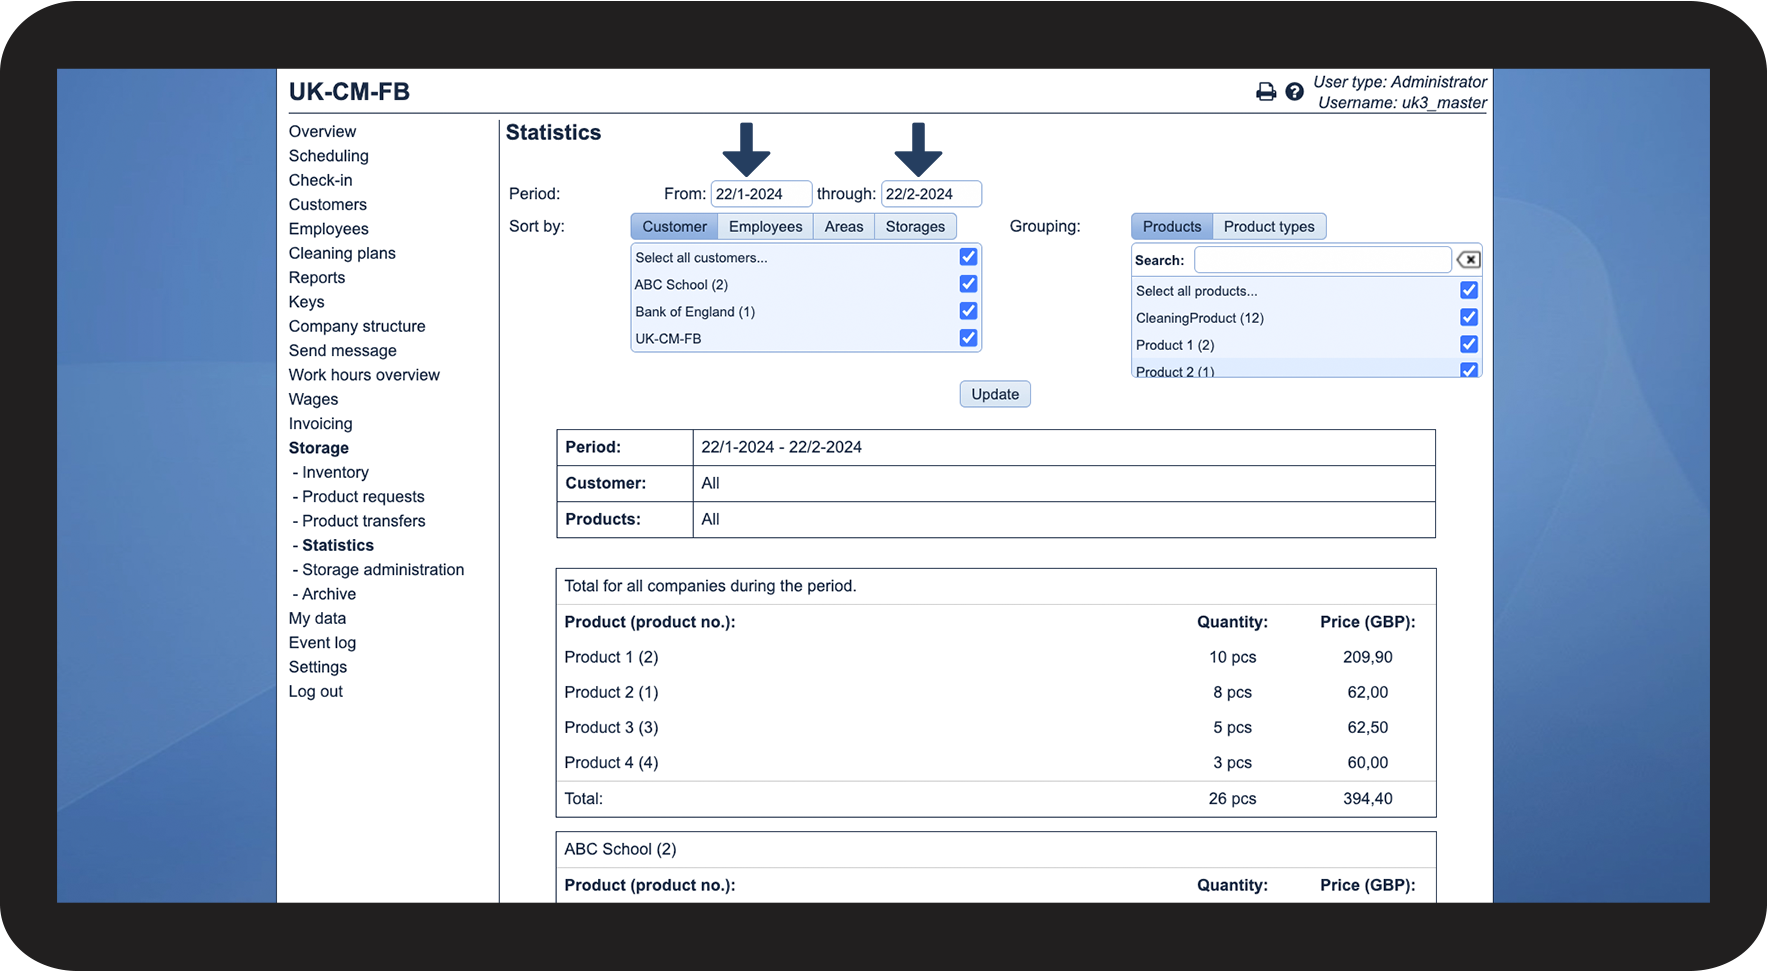This screenshot has width=1767, height=971.
Task: Open Inventory under Storage
Action: click(x=335, y=472)
